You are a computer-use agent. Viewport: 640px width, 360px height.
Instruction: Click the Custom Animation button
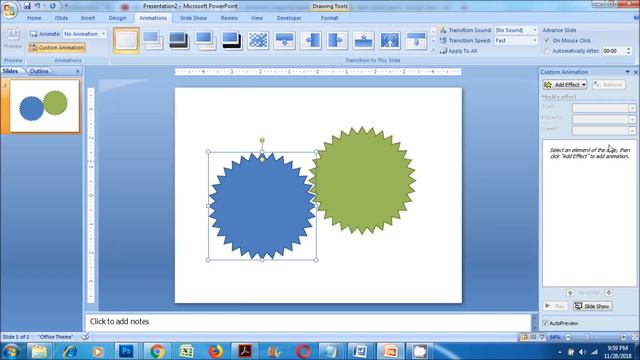[x=57, y=48]
